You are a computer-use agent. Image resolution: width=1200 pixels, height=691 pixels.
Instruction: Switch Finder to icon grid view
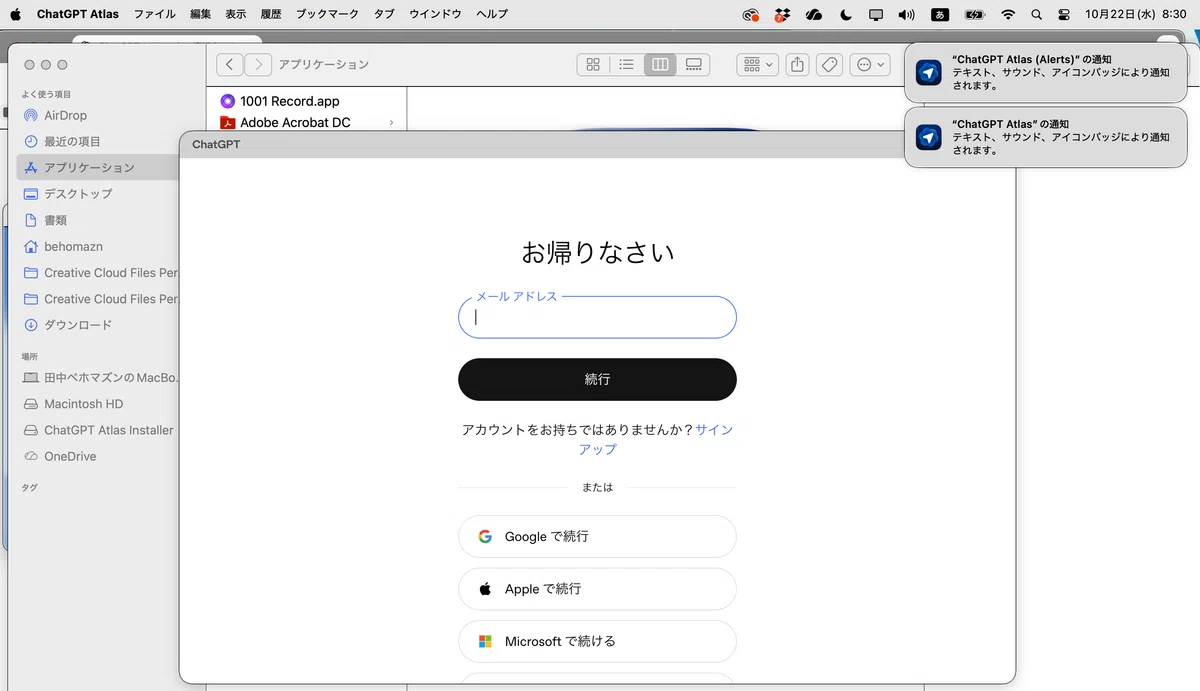[593, 64]
